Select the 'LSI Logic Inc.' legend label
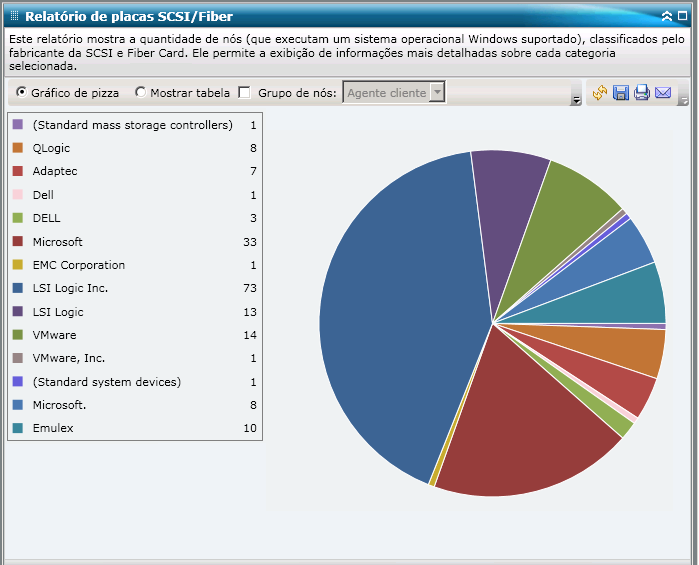Viewport: 699px width, 565px height. (x=70, y=288)
